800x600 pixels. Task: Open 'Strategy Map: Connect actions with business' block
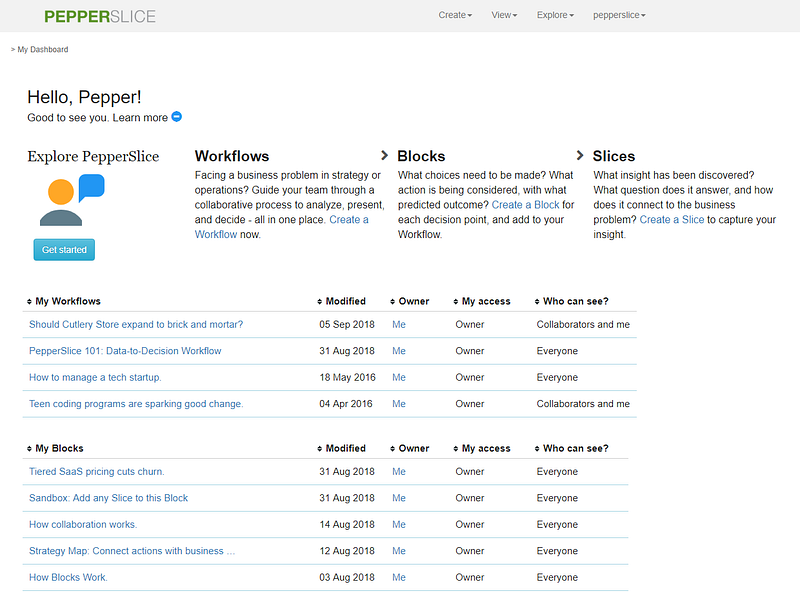tap(132, 551)
